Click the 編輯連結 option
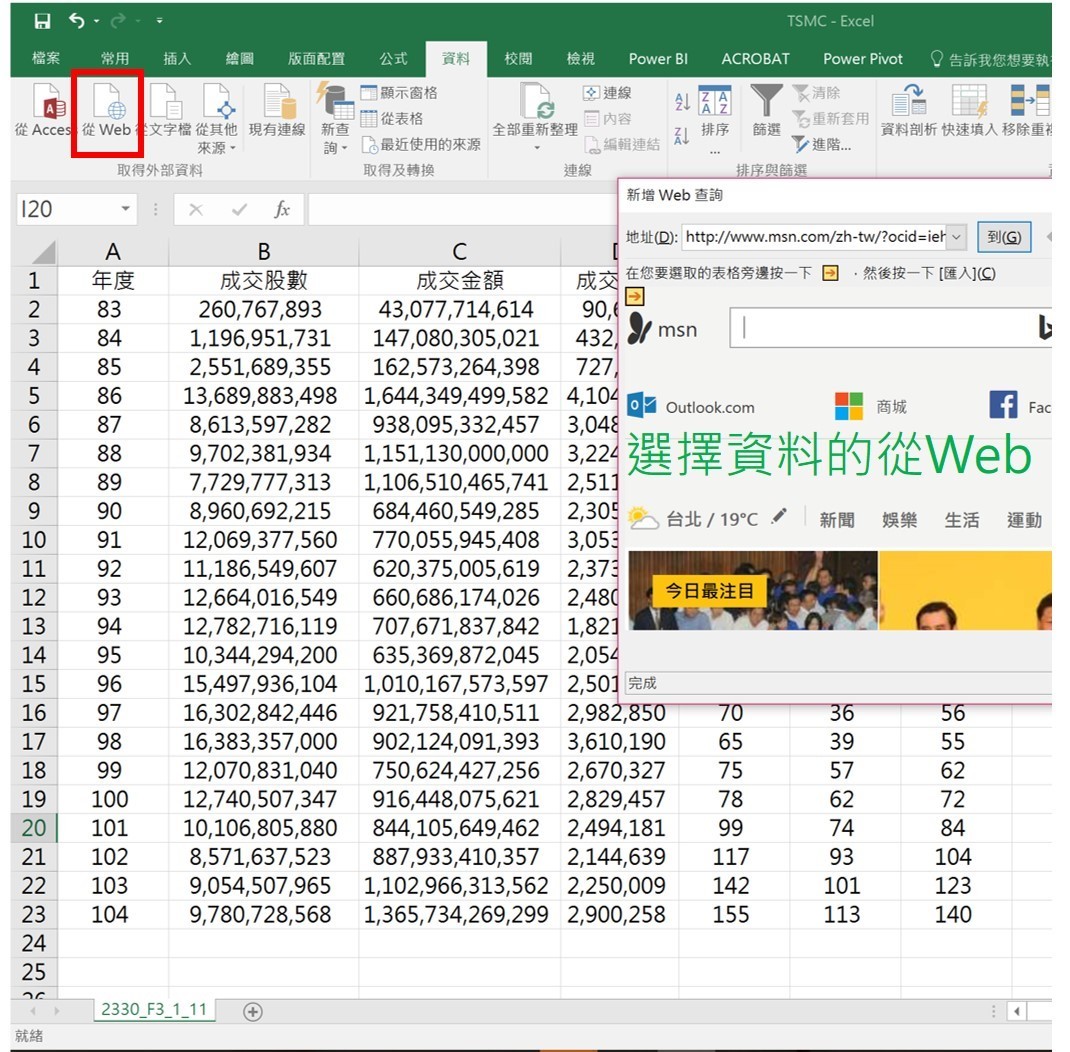Image resolution: width=1070 pixels, height=1052 pixels. [x=622, y=145]
